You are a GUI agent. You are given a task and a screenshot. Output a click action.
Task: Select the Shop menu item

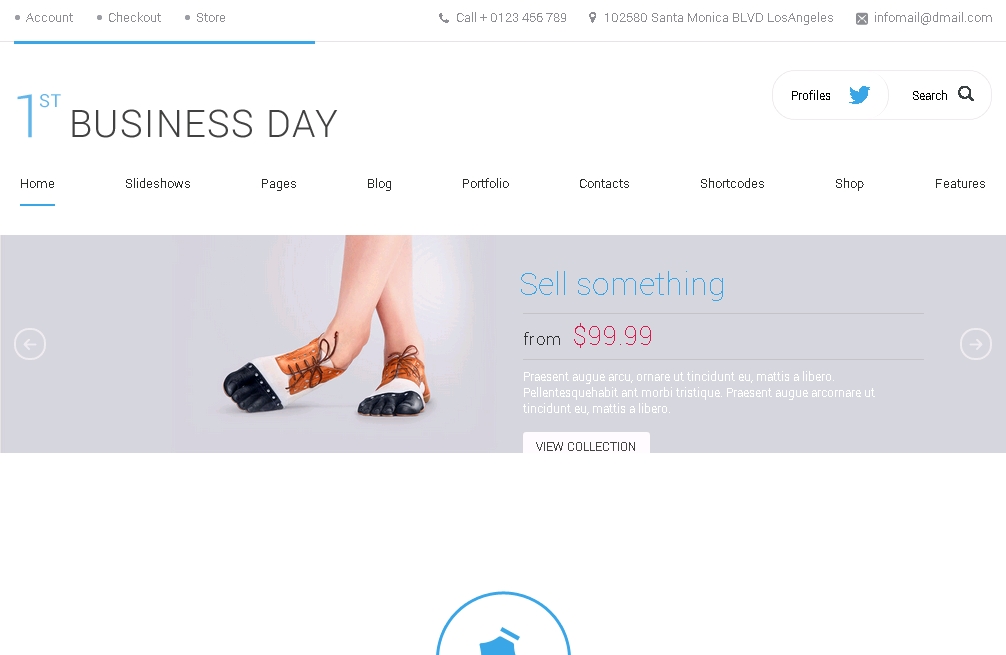[849, 184]
